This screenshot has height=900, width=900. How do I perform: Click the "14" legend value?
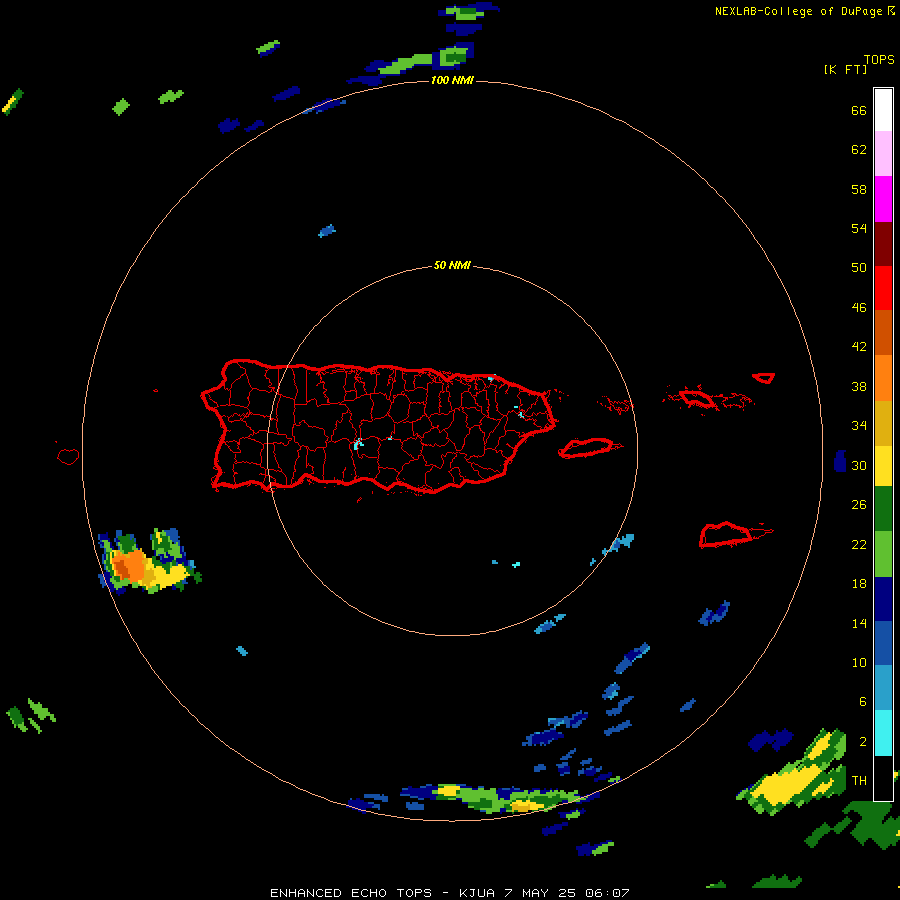click(859, 623)
